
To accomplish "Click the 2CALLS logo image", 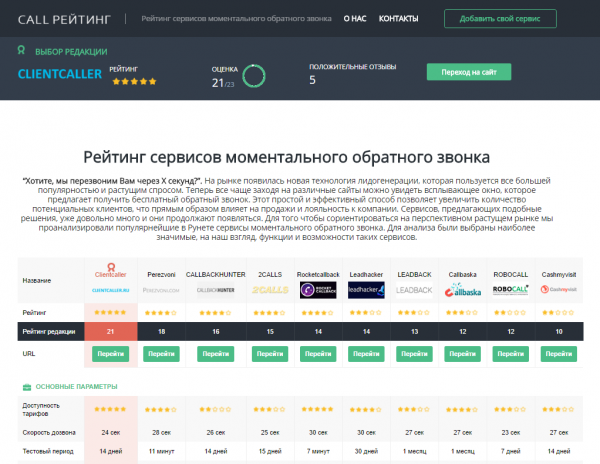I will [270, 290].
